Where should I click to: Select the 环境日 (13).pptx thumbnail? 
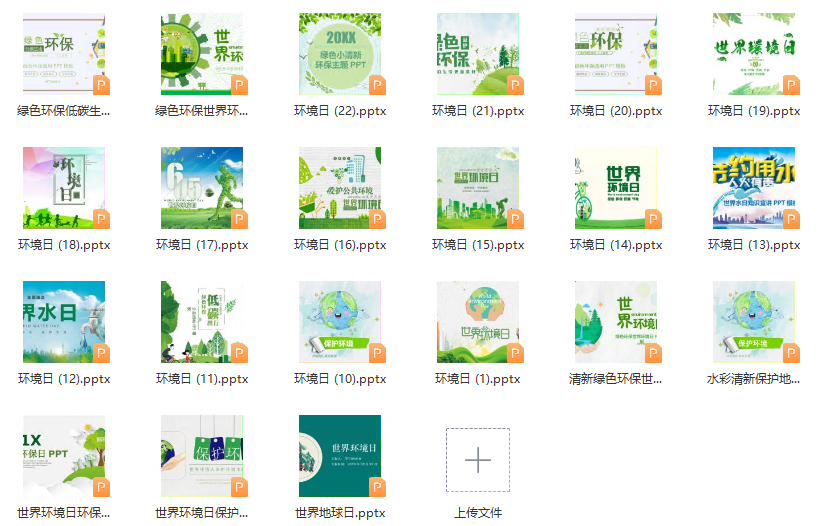[x=754, y=187]
